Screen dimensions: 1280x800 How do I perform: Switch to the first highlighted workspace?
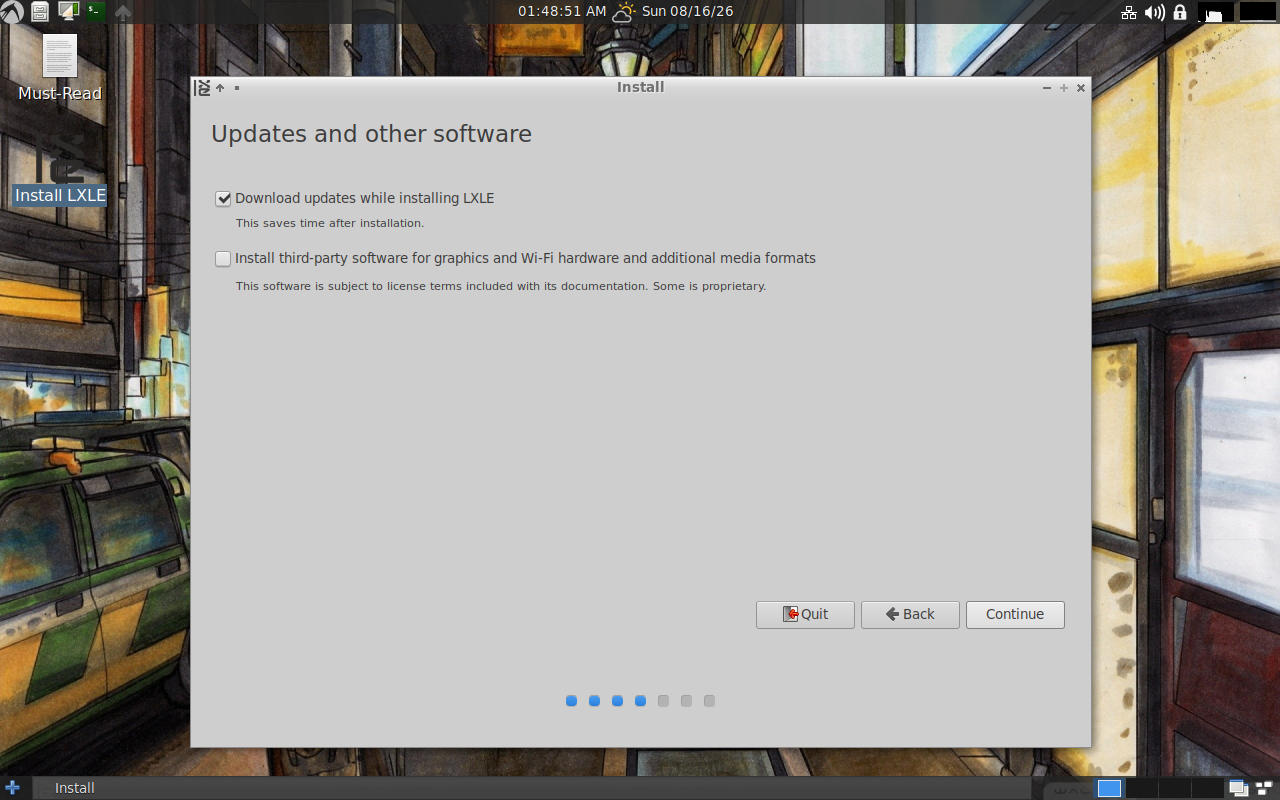(1109, 788)
